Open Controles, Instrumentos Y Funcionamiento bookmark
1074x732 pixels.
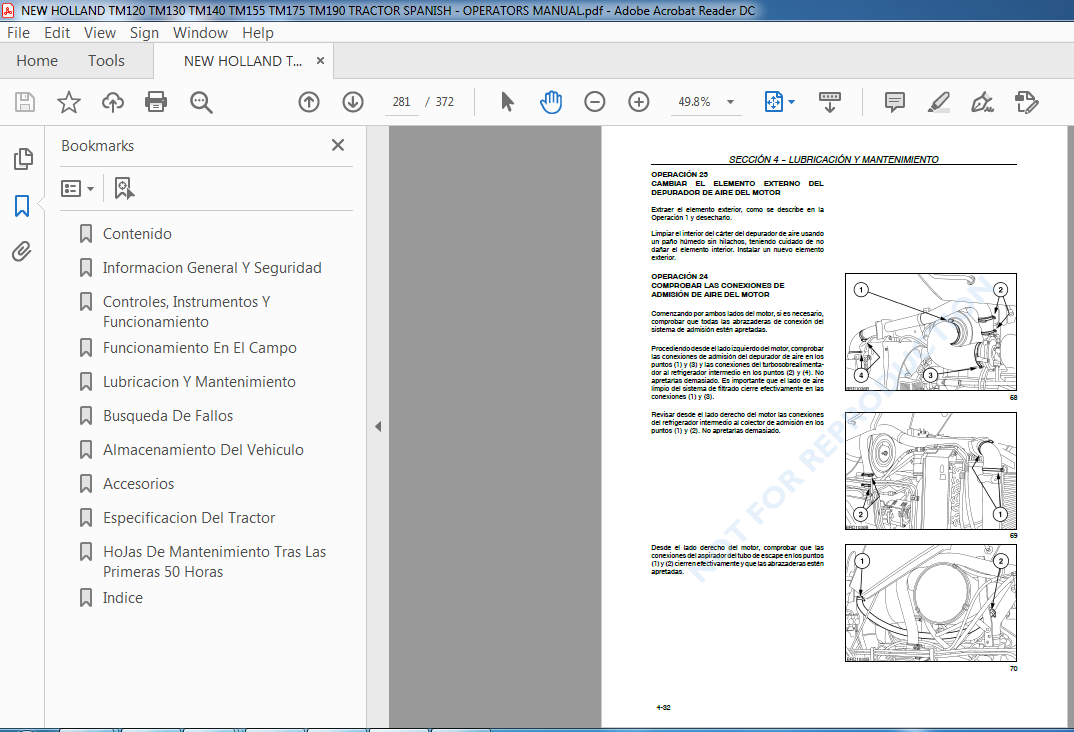(186, 312)
